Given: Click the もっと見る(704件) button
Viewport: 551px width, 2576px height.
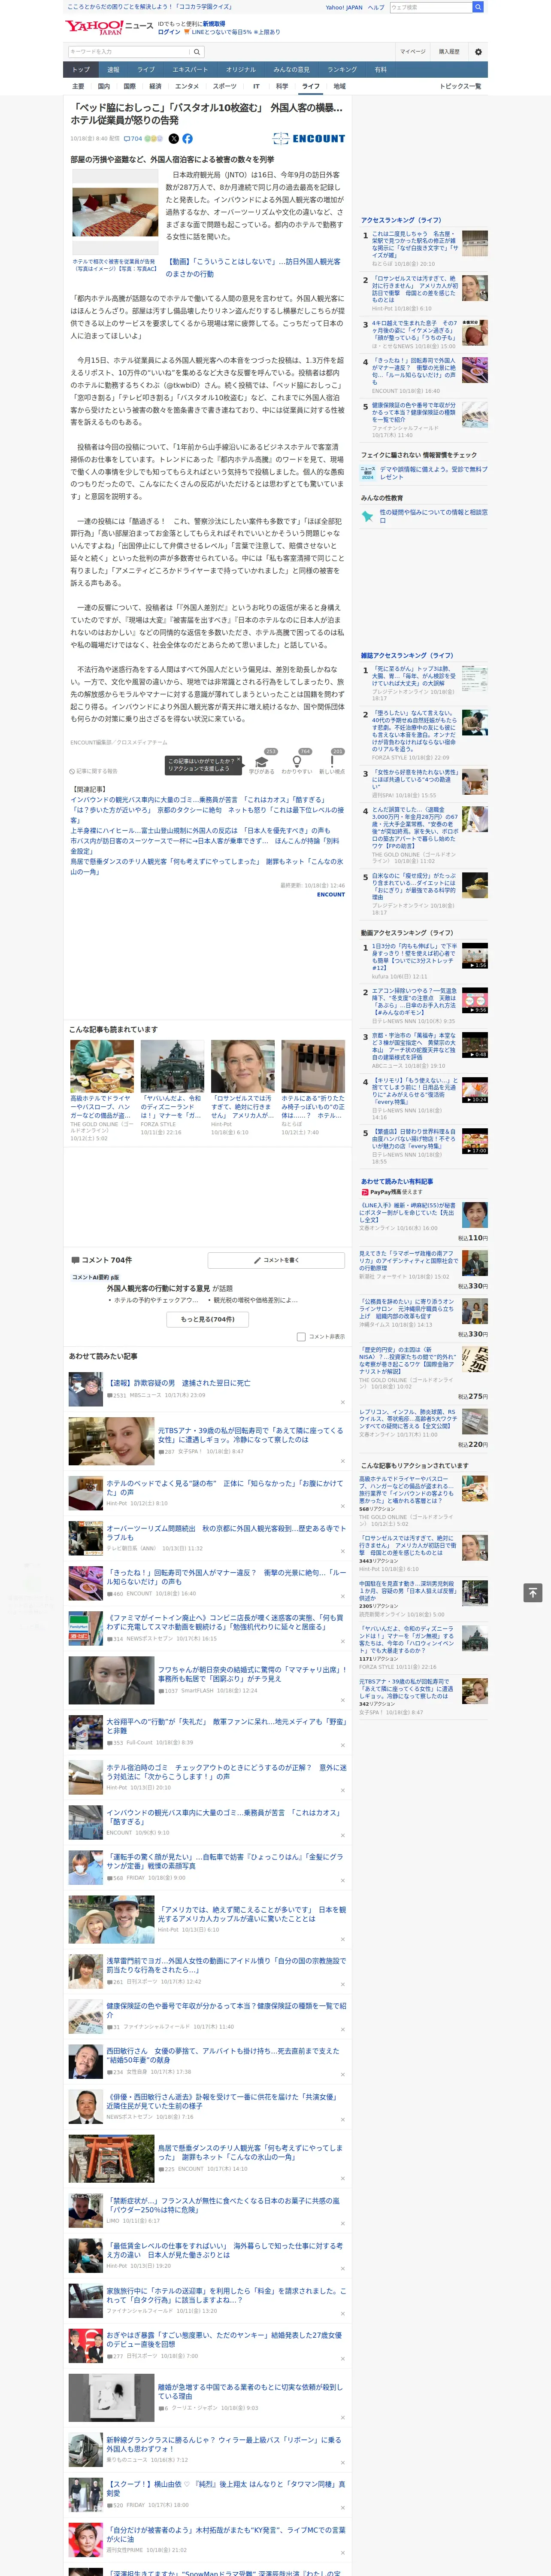Looking at the screenshot, I should (208, 1319).
